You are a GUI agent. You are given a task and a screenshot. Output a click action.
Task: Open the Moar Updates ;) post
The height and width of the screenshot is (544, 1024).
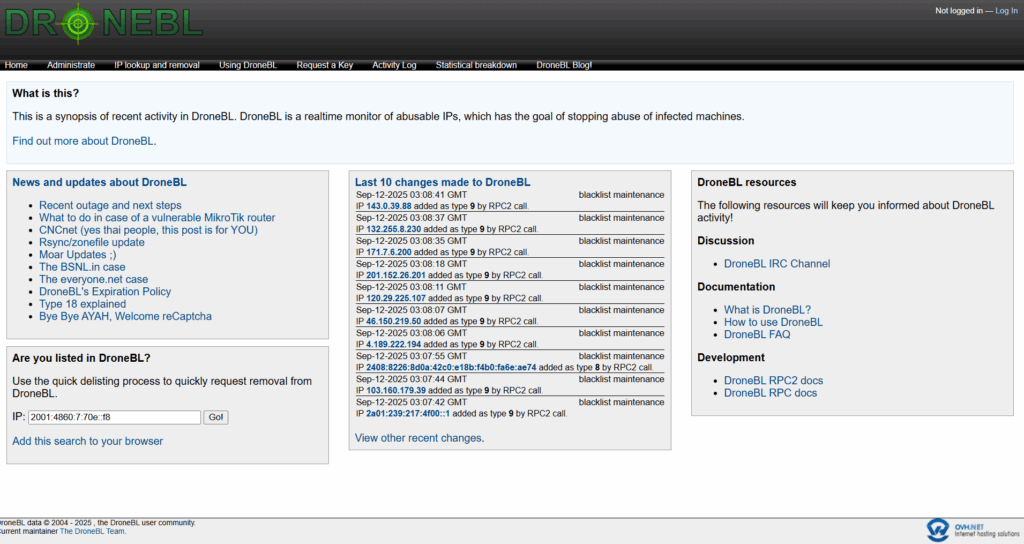tap(78, 255)
